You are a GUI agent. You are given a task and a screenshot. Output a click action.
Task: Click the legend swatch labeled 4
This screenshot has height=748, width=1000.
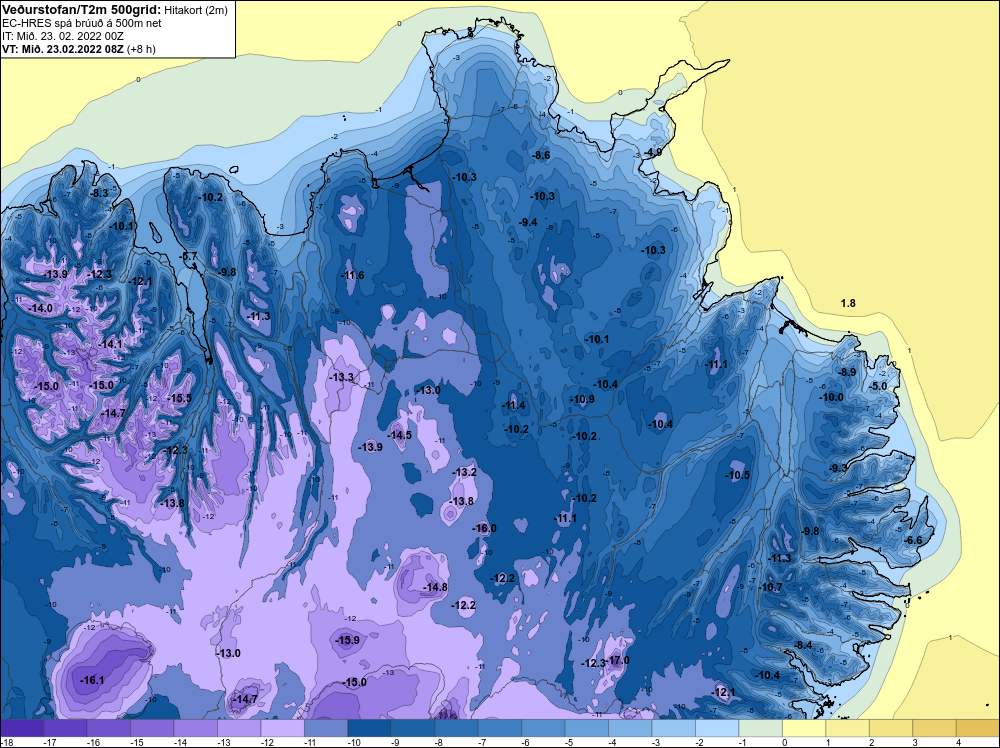click(x=977, y=728)
